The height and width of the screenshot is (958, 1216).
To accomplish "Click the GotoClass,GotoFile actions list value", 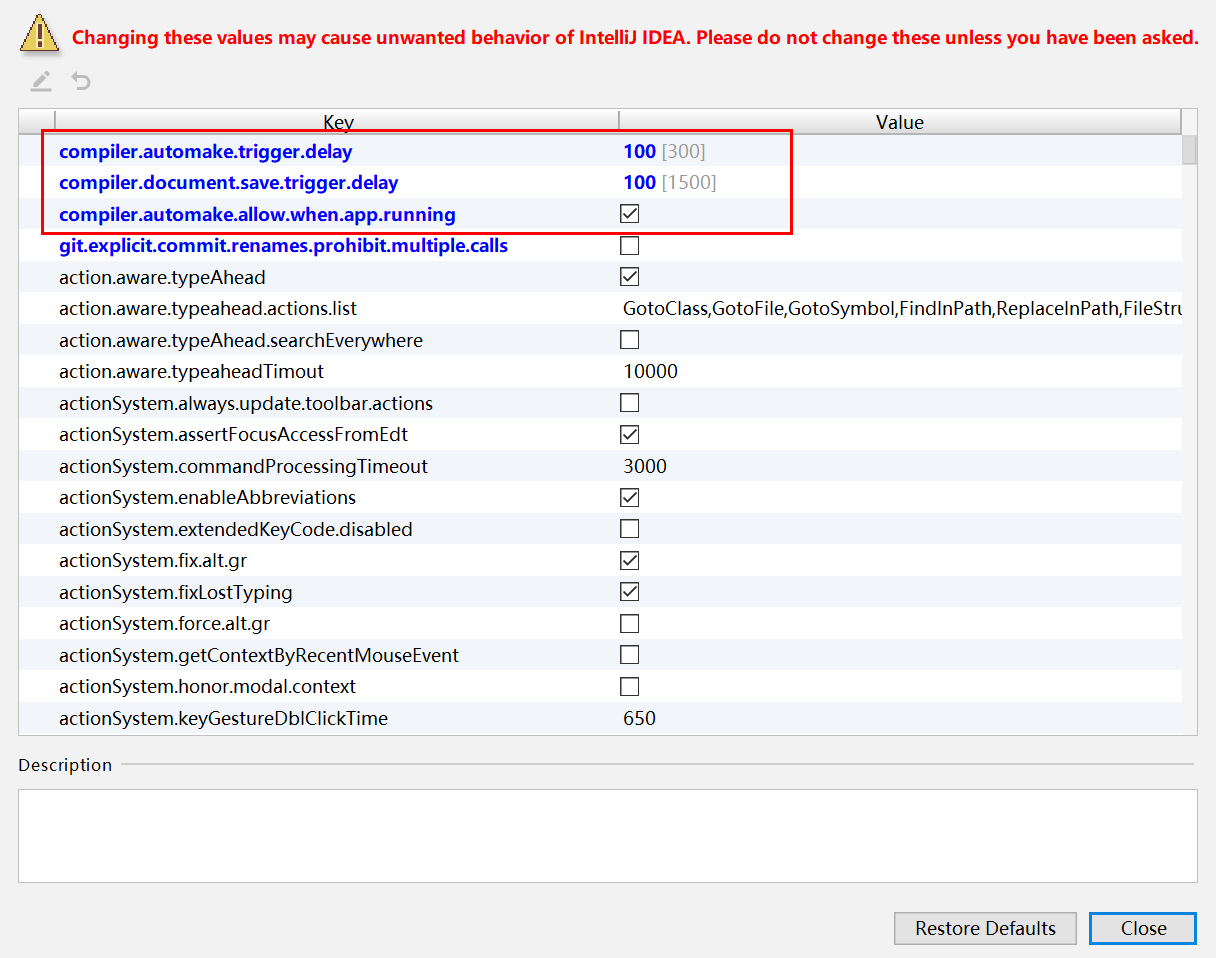I will pyautogui.click(x=902, y=309).
